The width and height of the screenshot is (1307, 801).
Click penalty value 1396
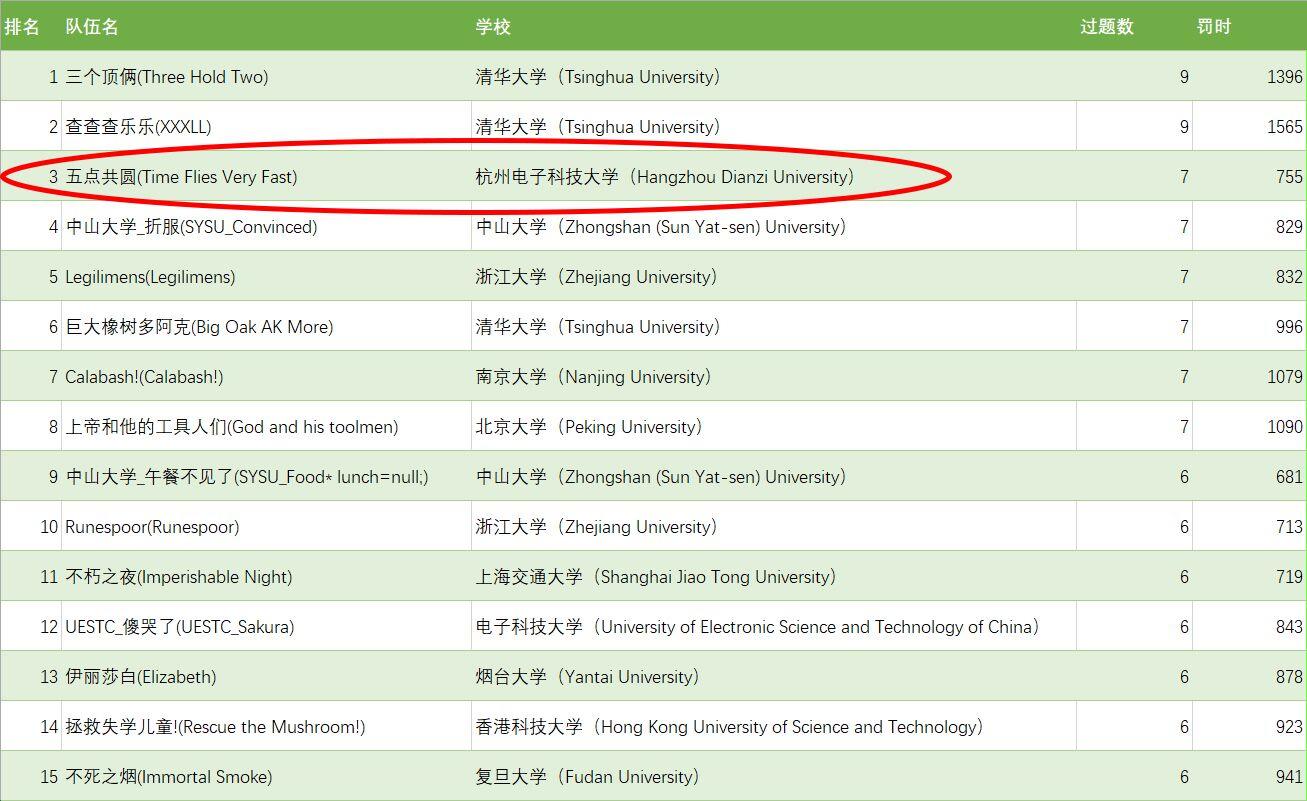pyautogui.click(x=1285, y=77)
